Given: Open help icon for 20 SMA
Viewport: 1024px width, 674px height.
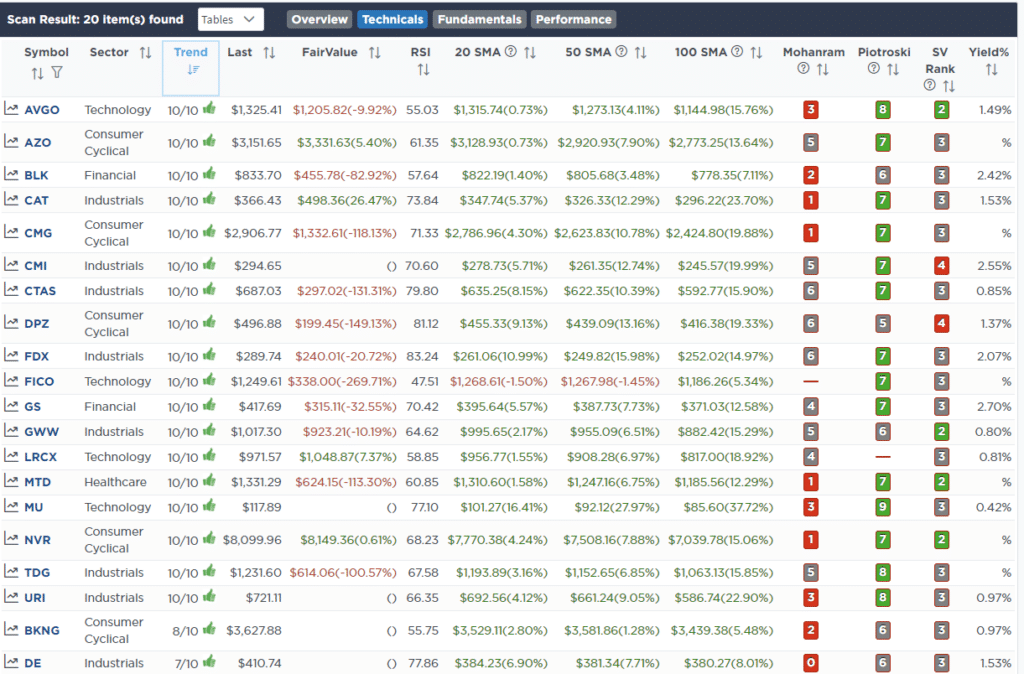Looking at the screenshot, I should [x=511, y=52].
